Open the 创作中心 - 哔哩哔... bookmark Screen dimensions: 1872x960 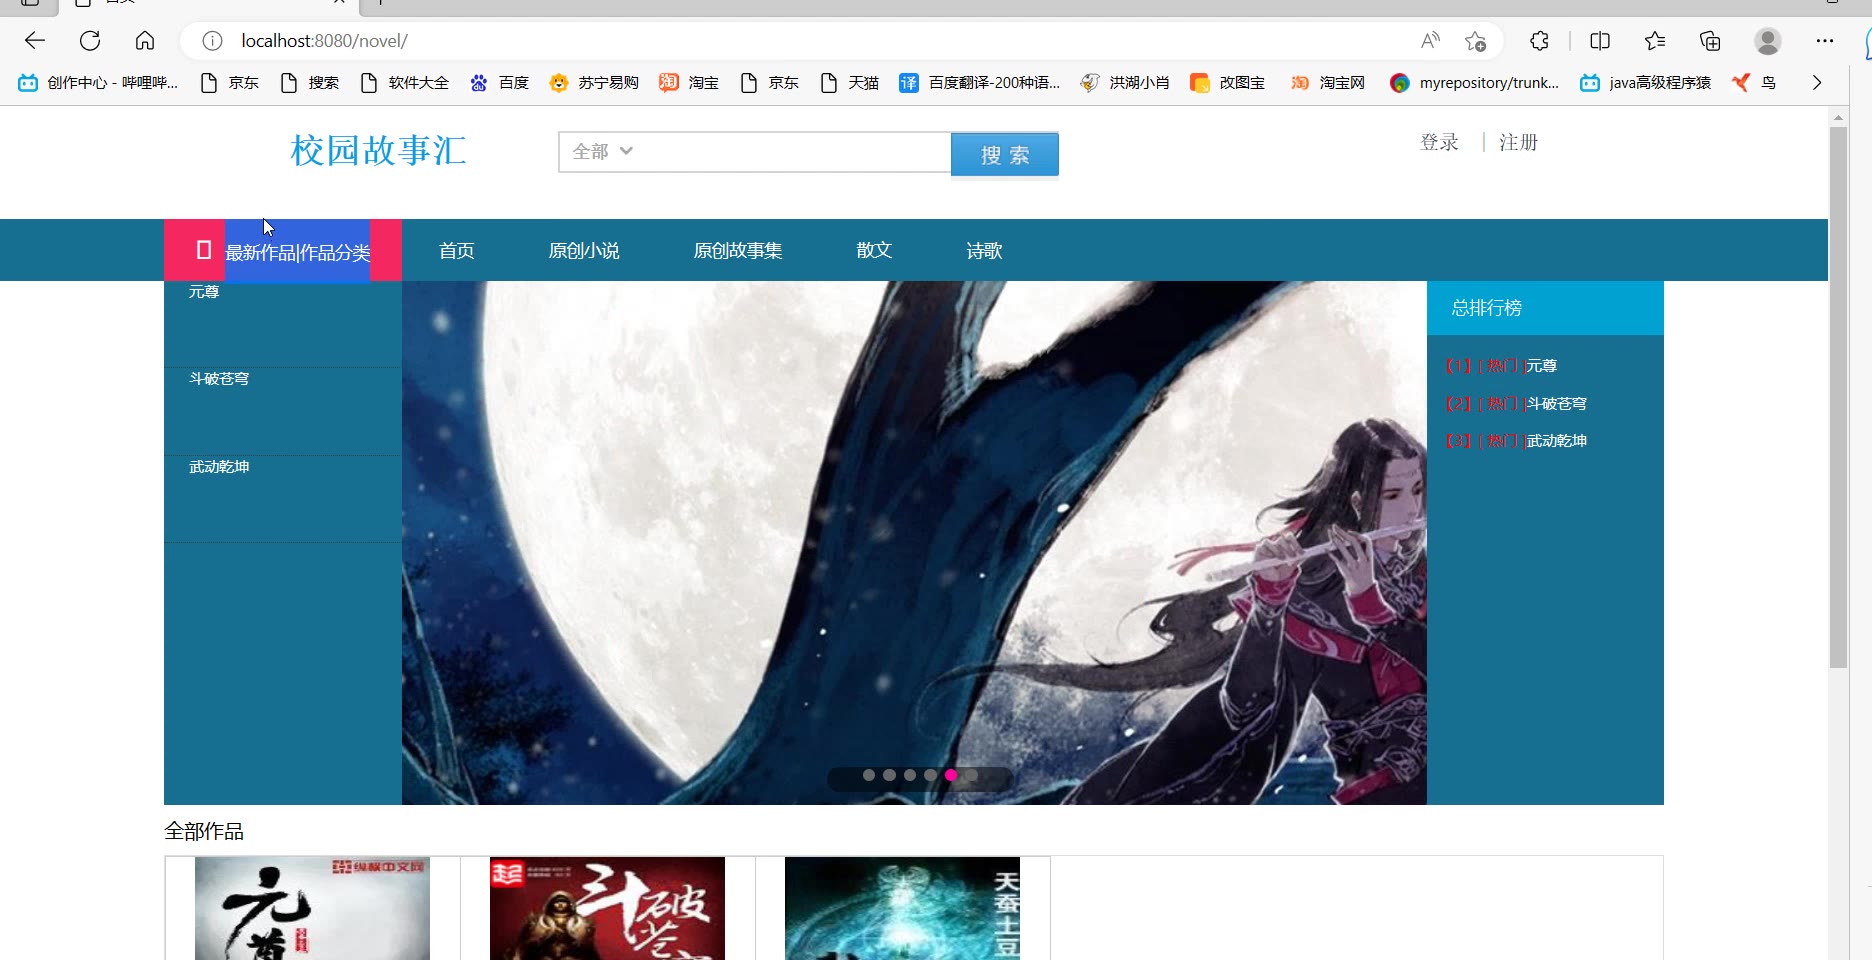98,83
